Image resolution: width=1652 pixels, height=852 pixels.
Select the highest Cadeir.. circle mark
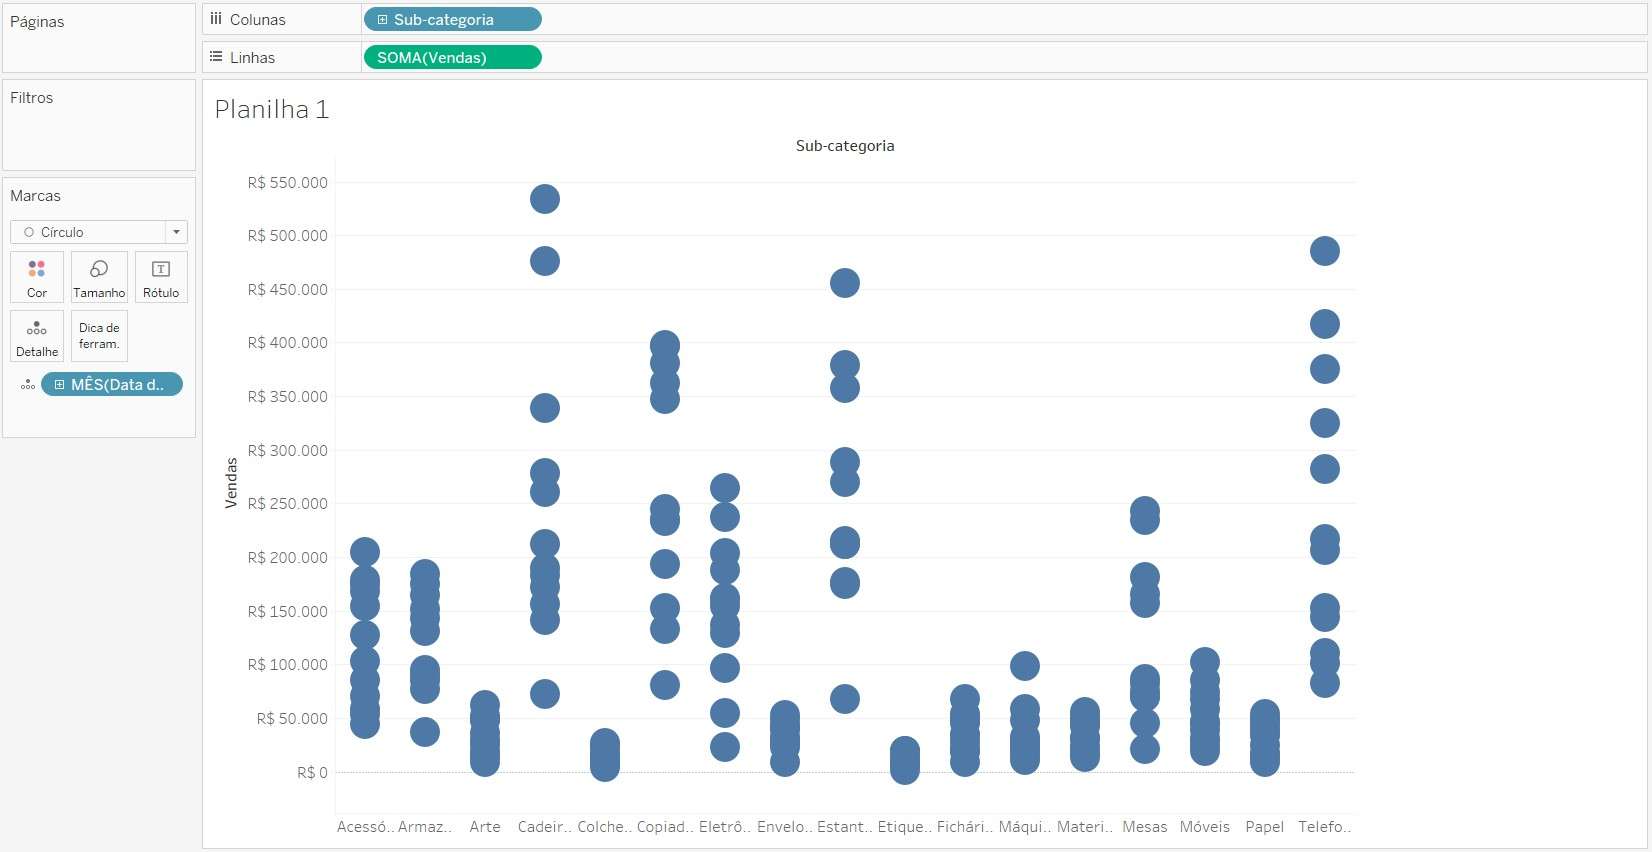click(545, 199)
